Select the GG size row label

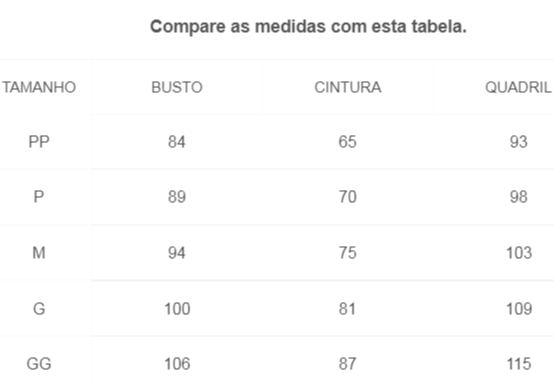click(x=39, y=364)
